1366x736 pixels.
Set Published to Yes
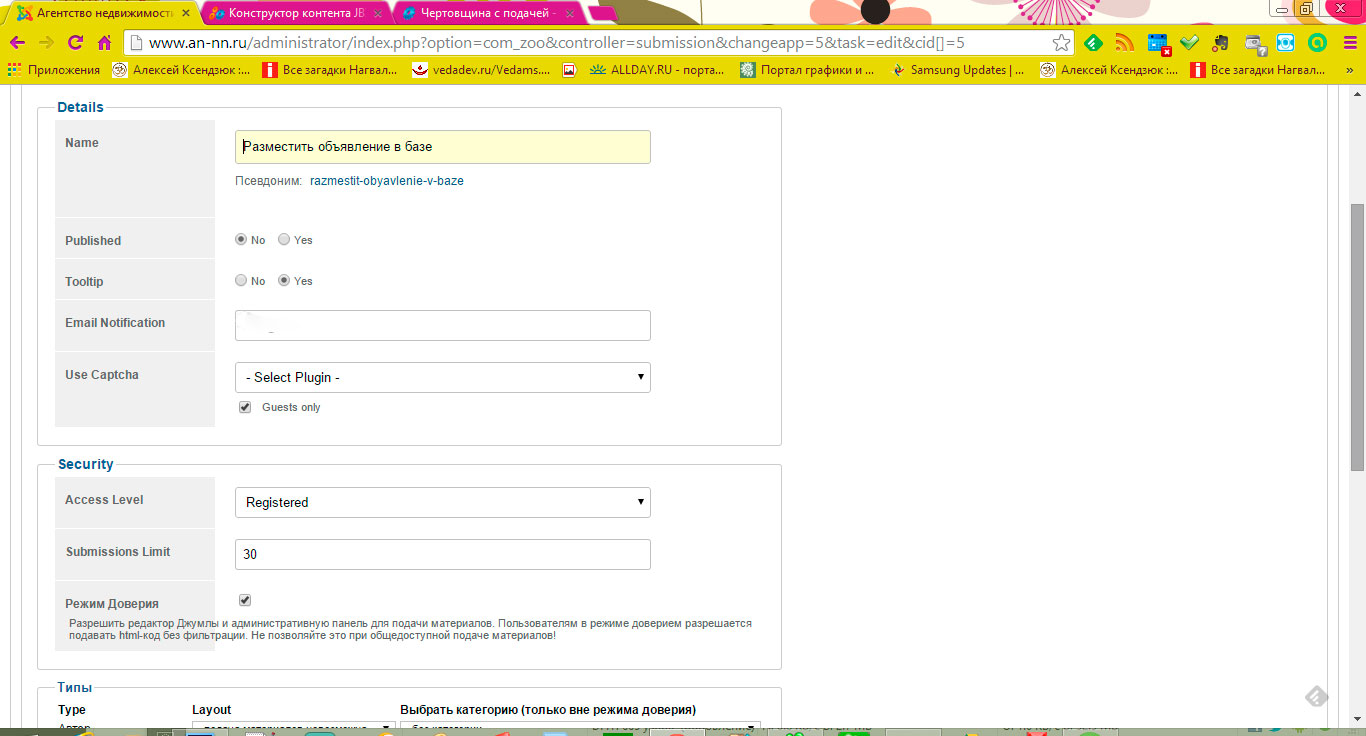click(284, 240)
